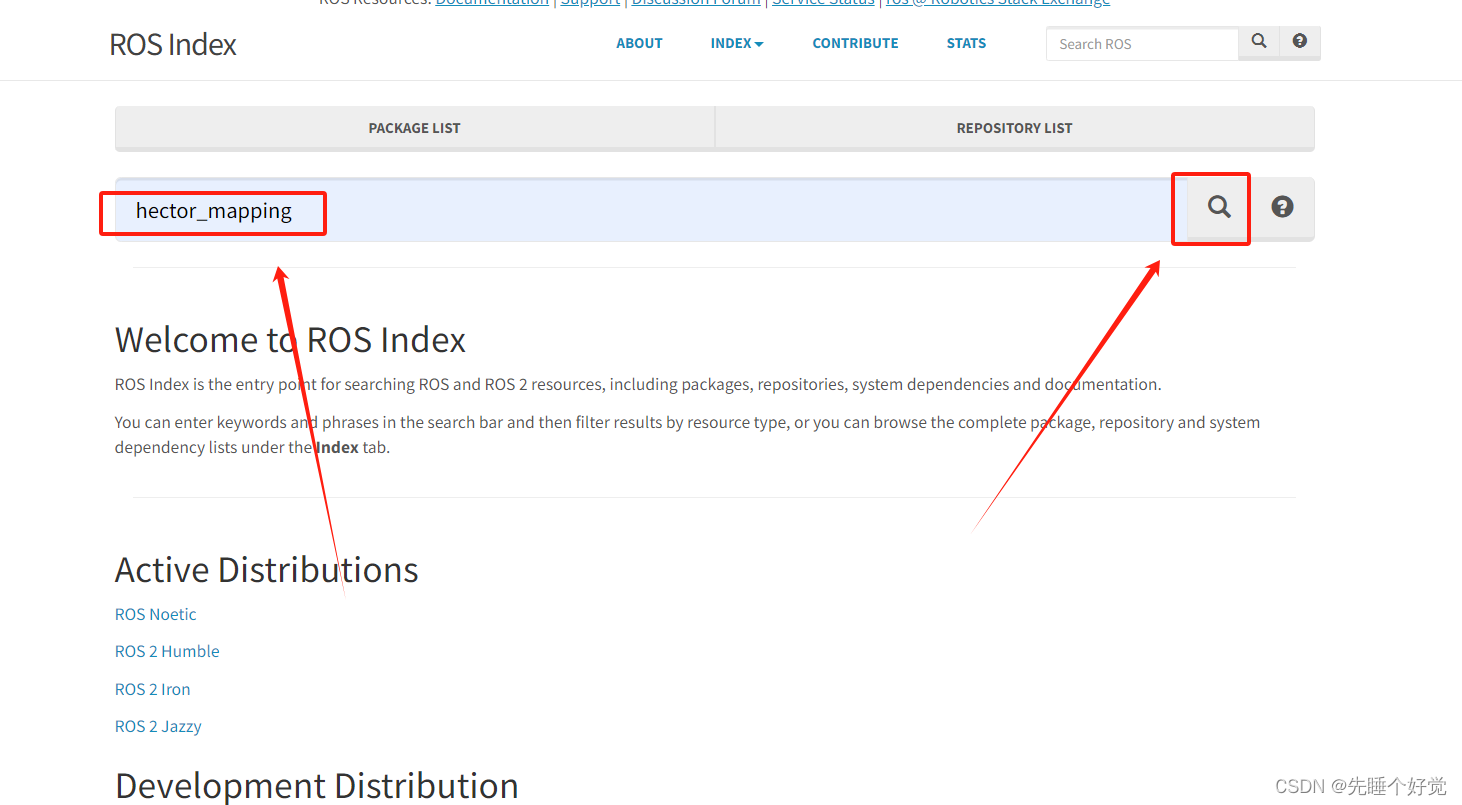Go to the ABOUT page
This screenshot has width=1462, height=805.
(640, 43)
